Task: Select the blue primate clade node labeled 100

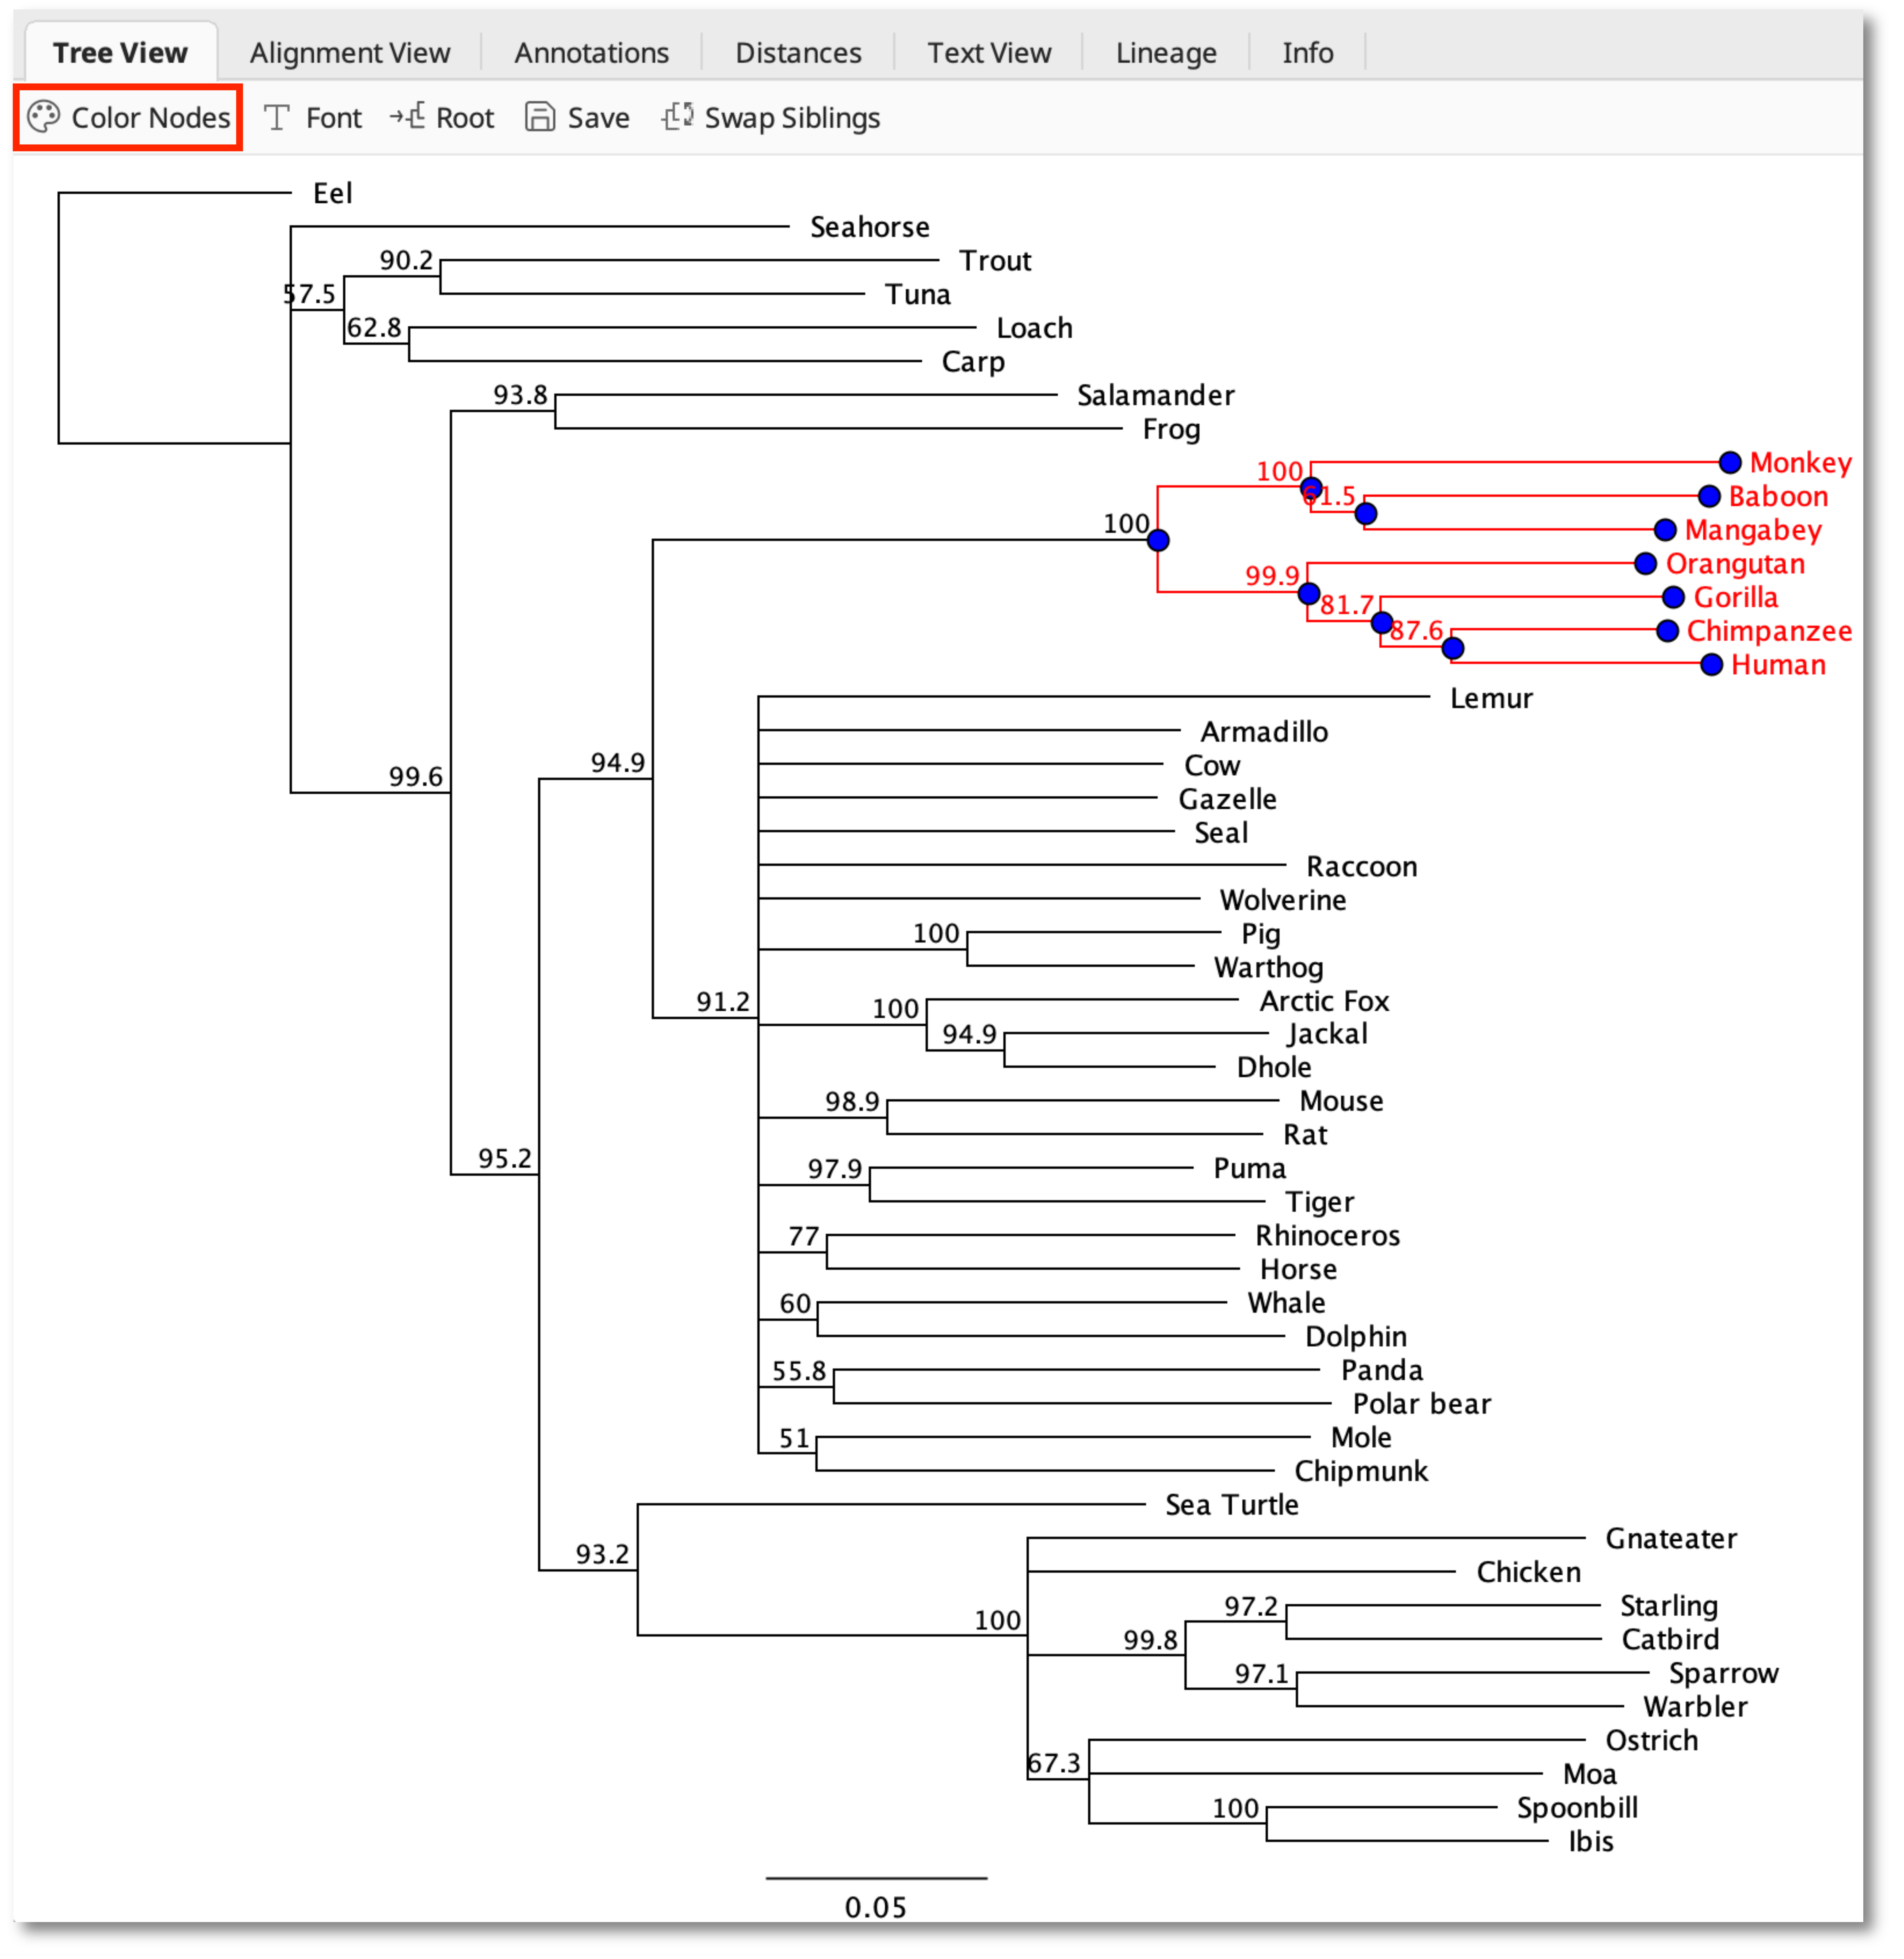Action: coord(1158,540)
